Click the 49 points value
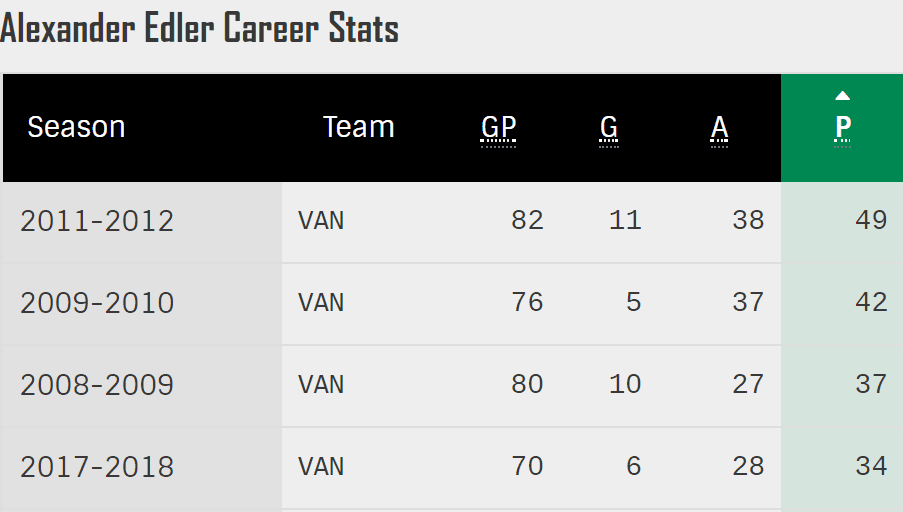Image resolution: width=903 pixels, height=512 pixels. 871,220
